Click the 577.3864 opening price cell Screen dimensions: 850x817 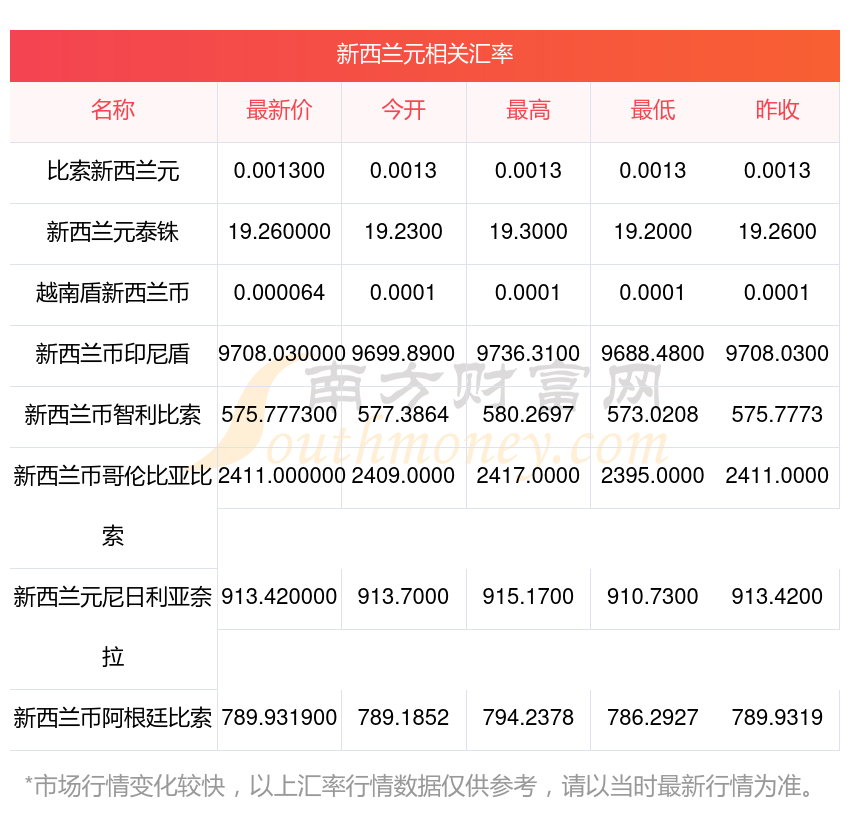(403, 415)
